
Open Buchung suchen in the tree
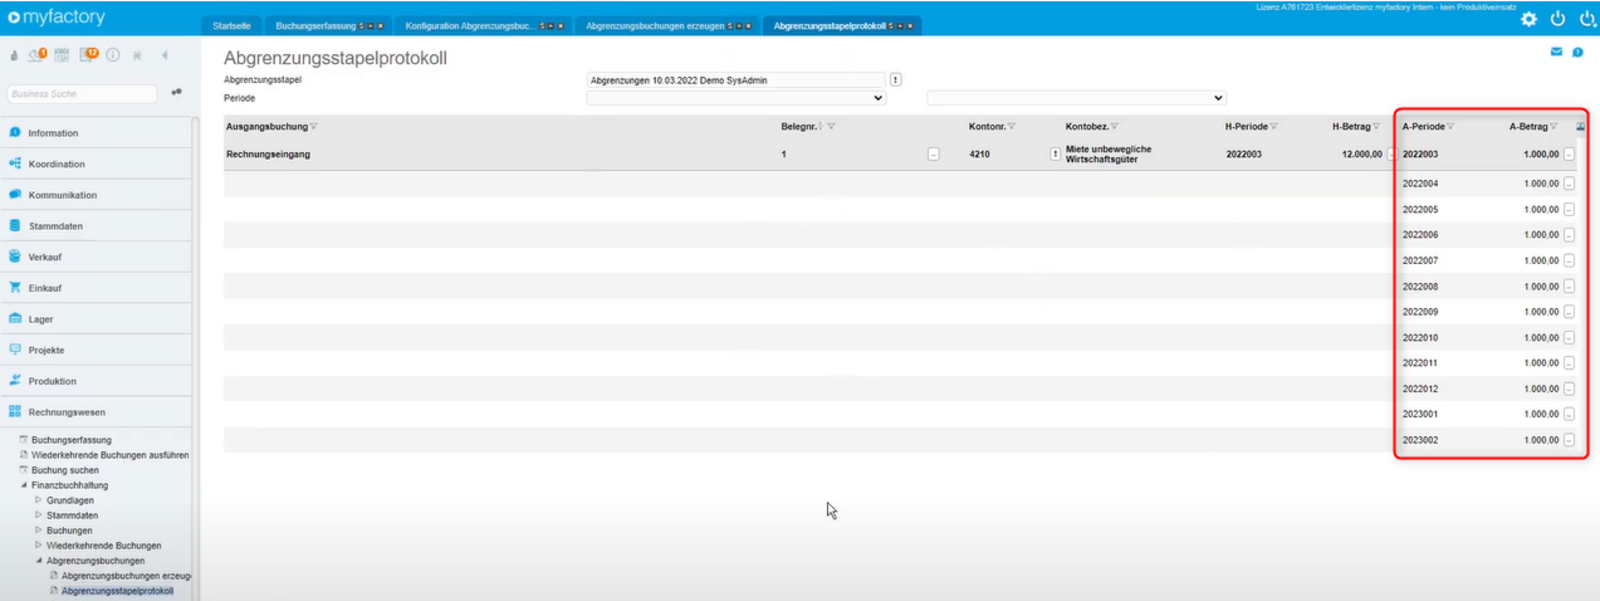tap(65, 470)
